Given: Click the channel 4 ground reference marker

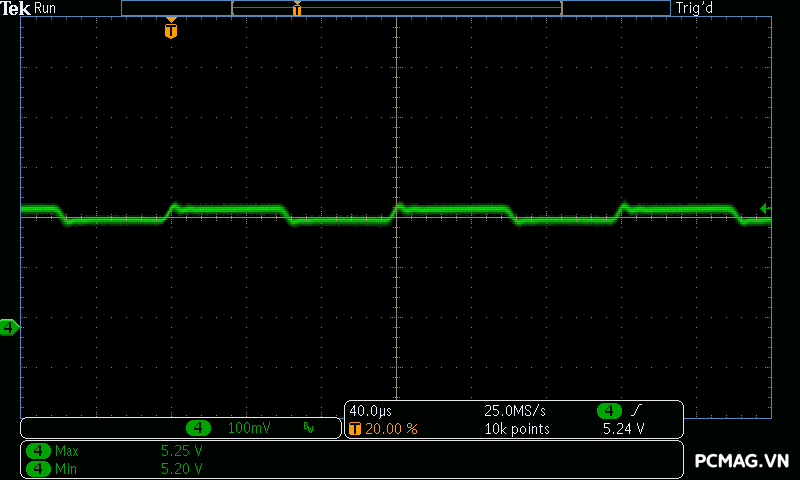Looking at the screenshot, I should pos(9,327).
